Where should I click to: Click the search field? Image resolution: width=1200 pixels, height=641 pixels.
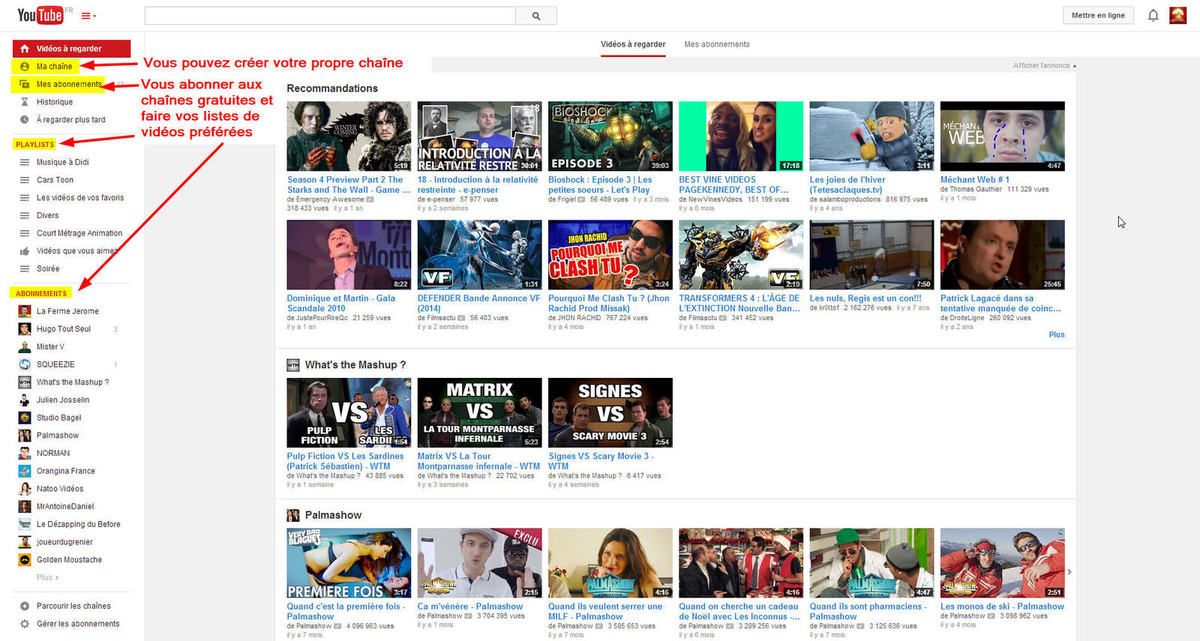[x=330, y=15]
